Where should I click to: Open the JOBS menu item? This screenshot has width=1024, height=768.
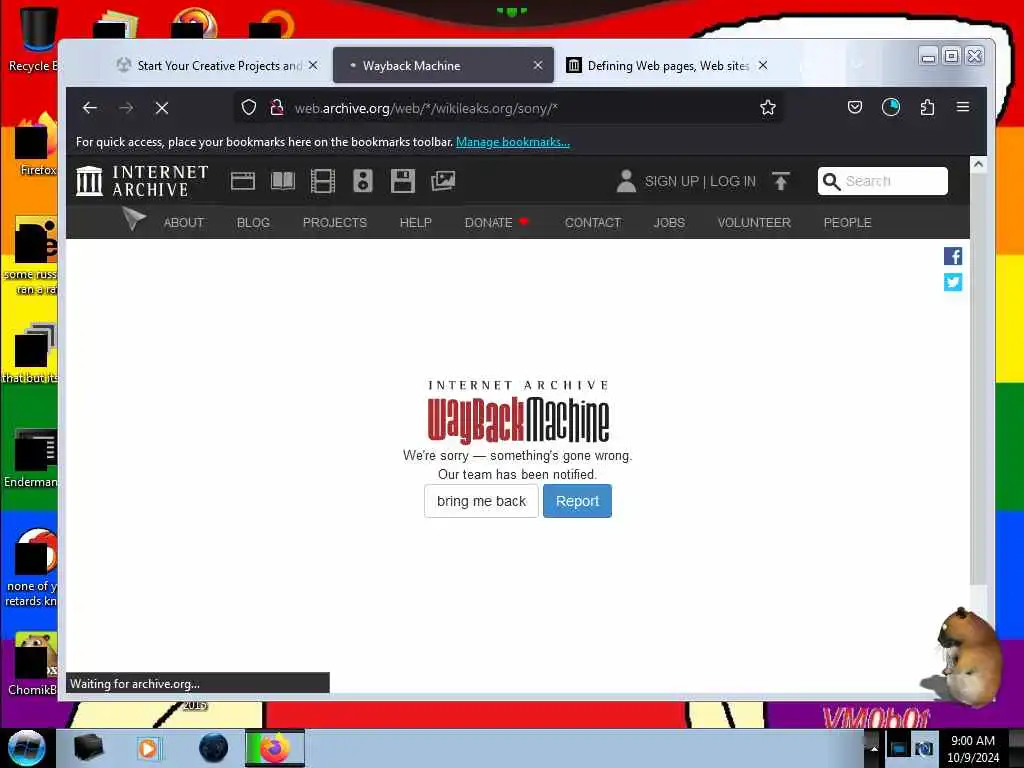pyautogui.click(x=669, y=223)
